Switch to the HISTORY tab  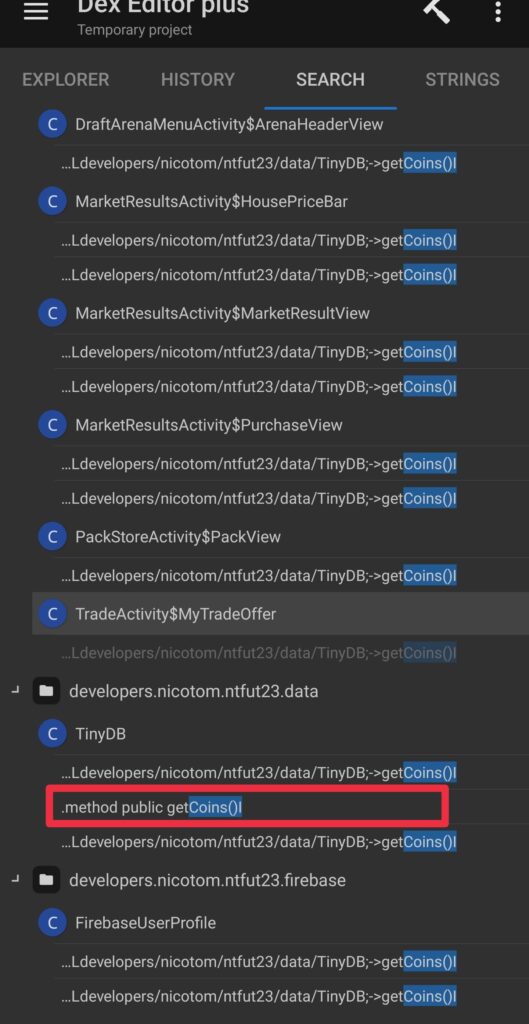click(198, 80)
